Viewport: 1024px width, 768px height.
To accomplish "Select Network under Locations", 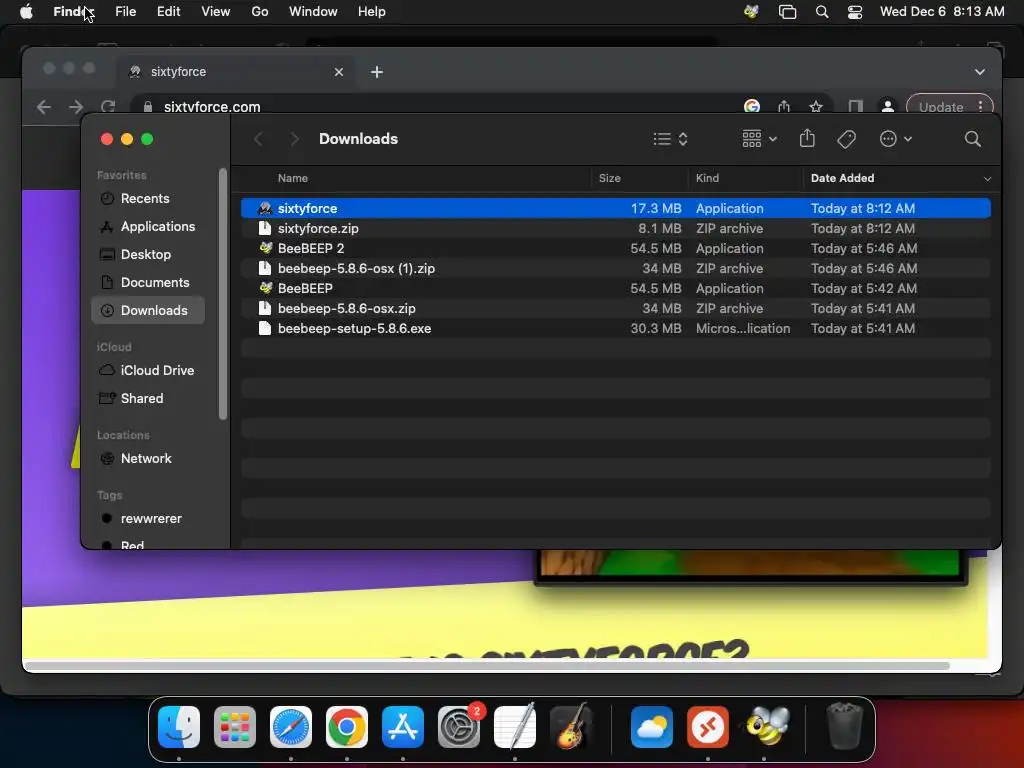I will [148, 458].
